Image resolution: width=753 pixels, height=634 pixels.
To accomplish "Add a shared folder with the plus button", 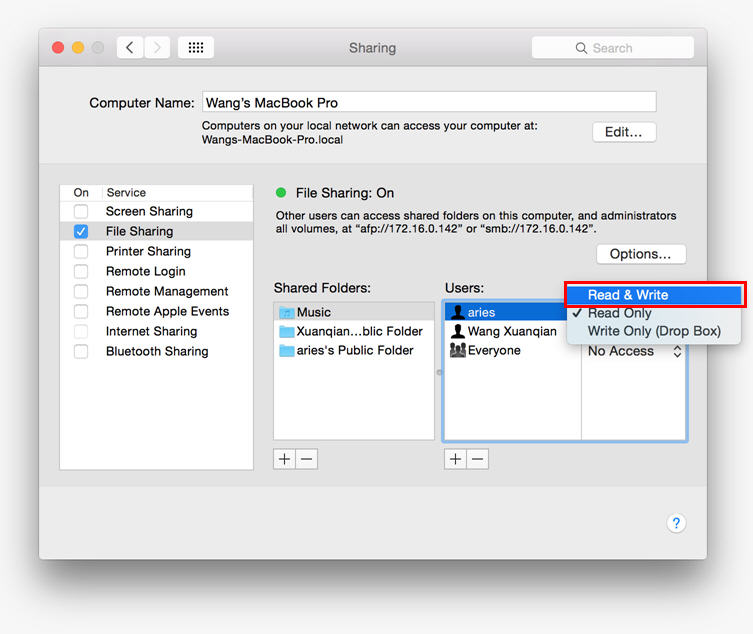I will click(284, 459).
